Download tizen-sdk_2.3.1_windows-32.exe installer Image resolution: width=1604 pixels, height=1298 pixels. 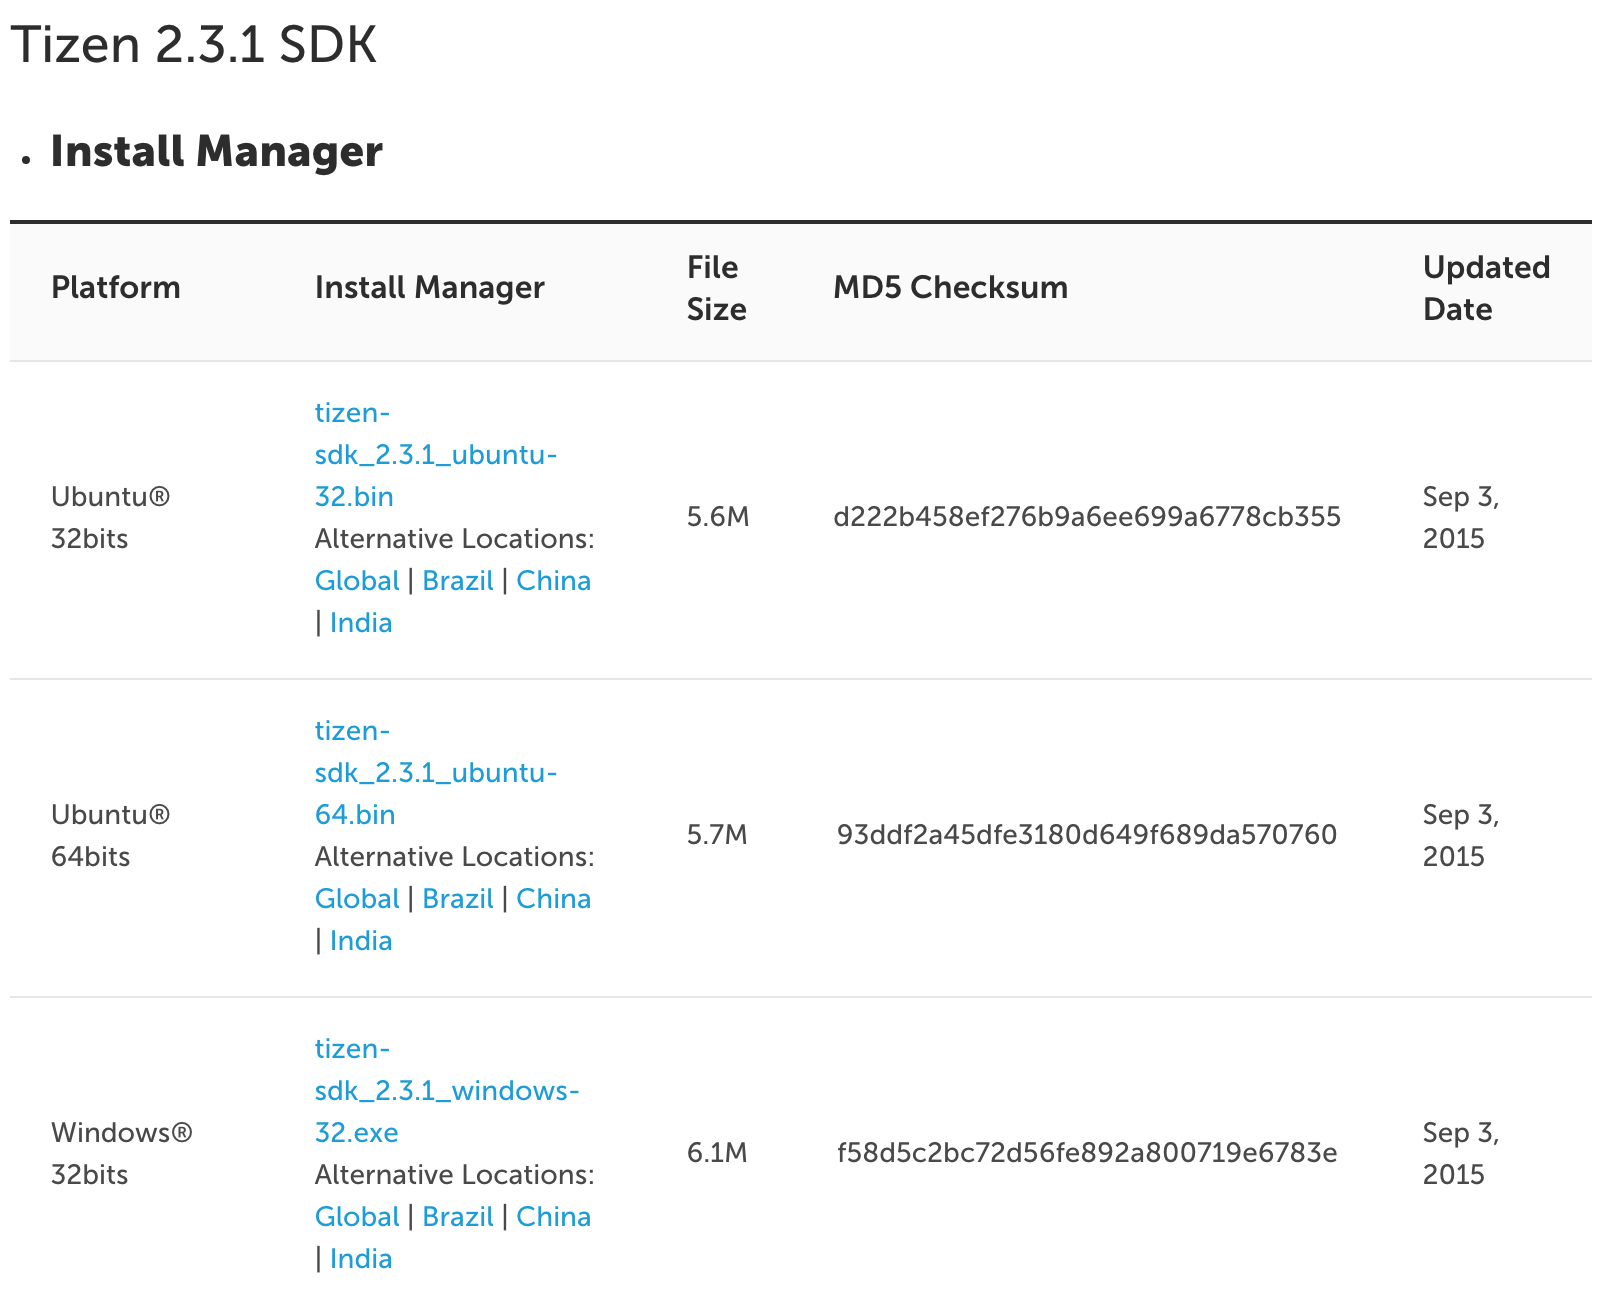click(447, 1091)
